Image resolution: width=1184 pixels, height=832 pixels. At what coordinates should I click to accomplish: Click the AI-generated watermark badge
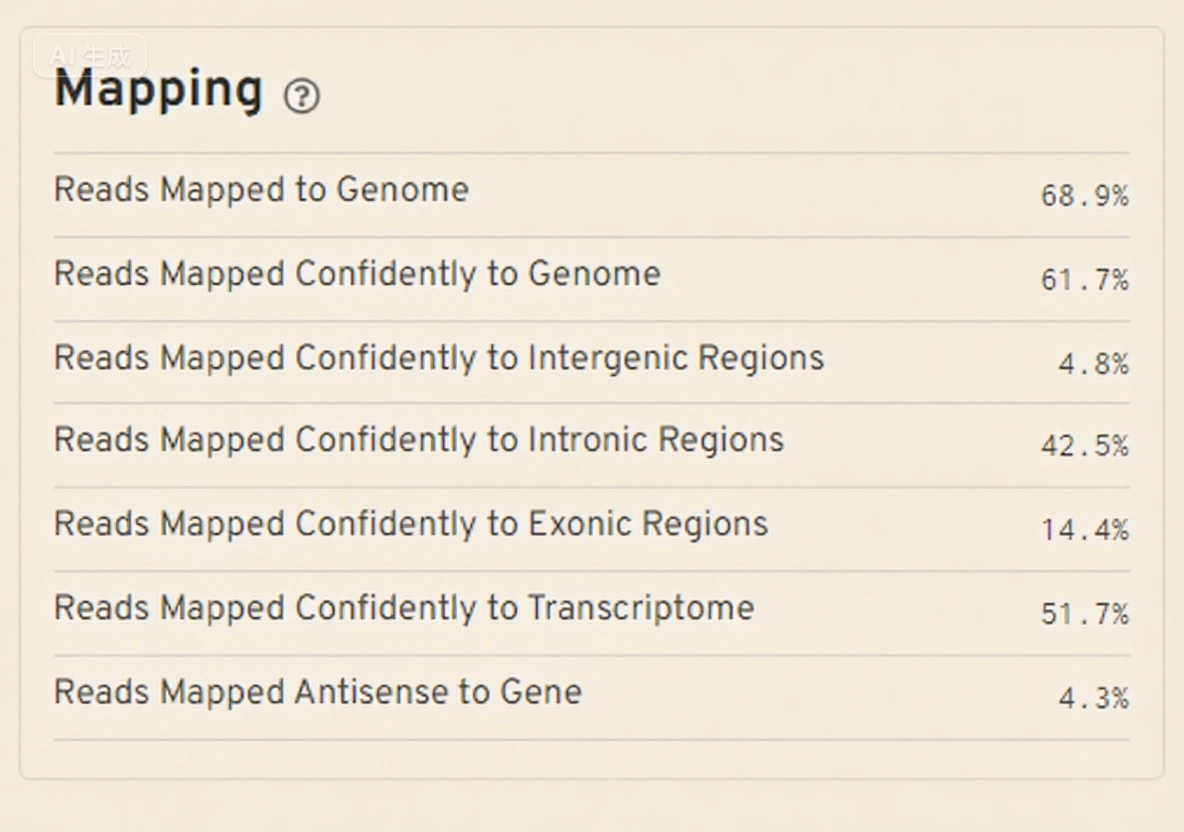click(90, 56)
